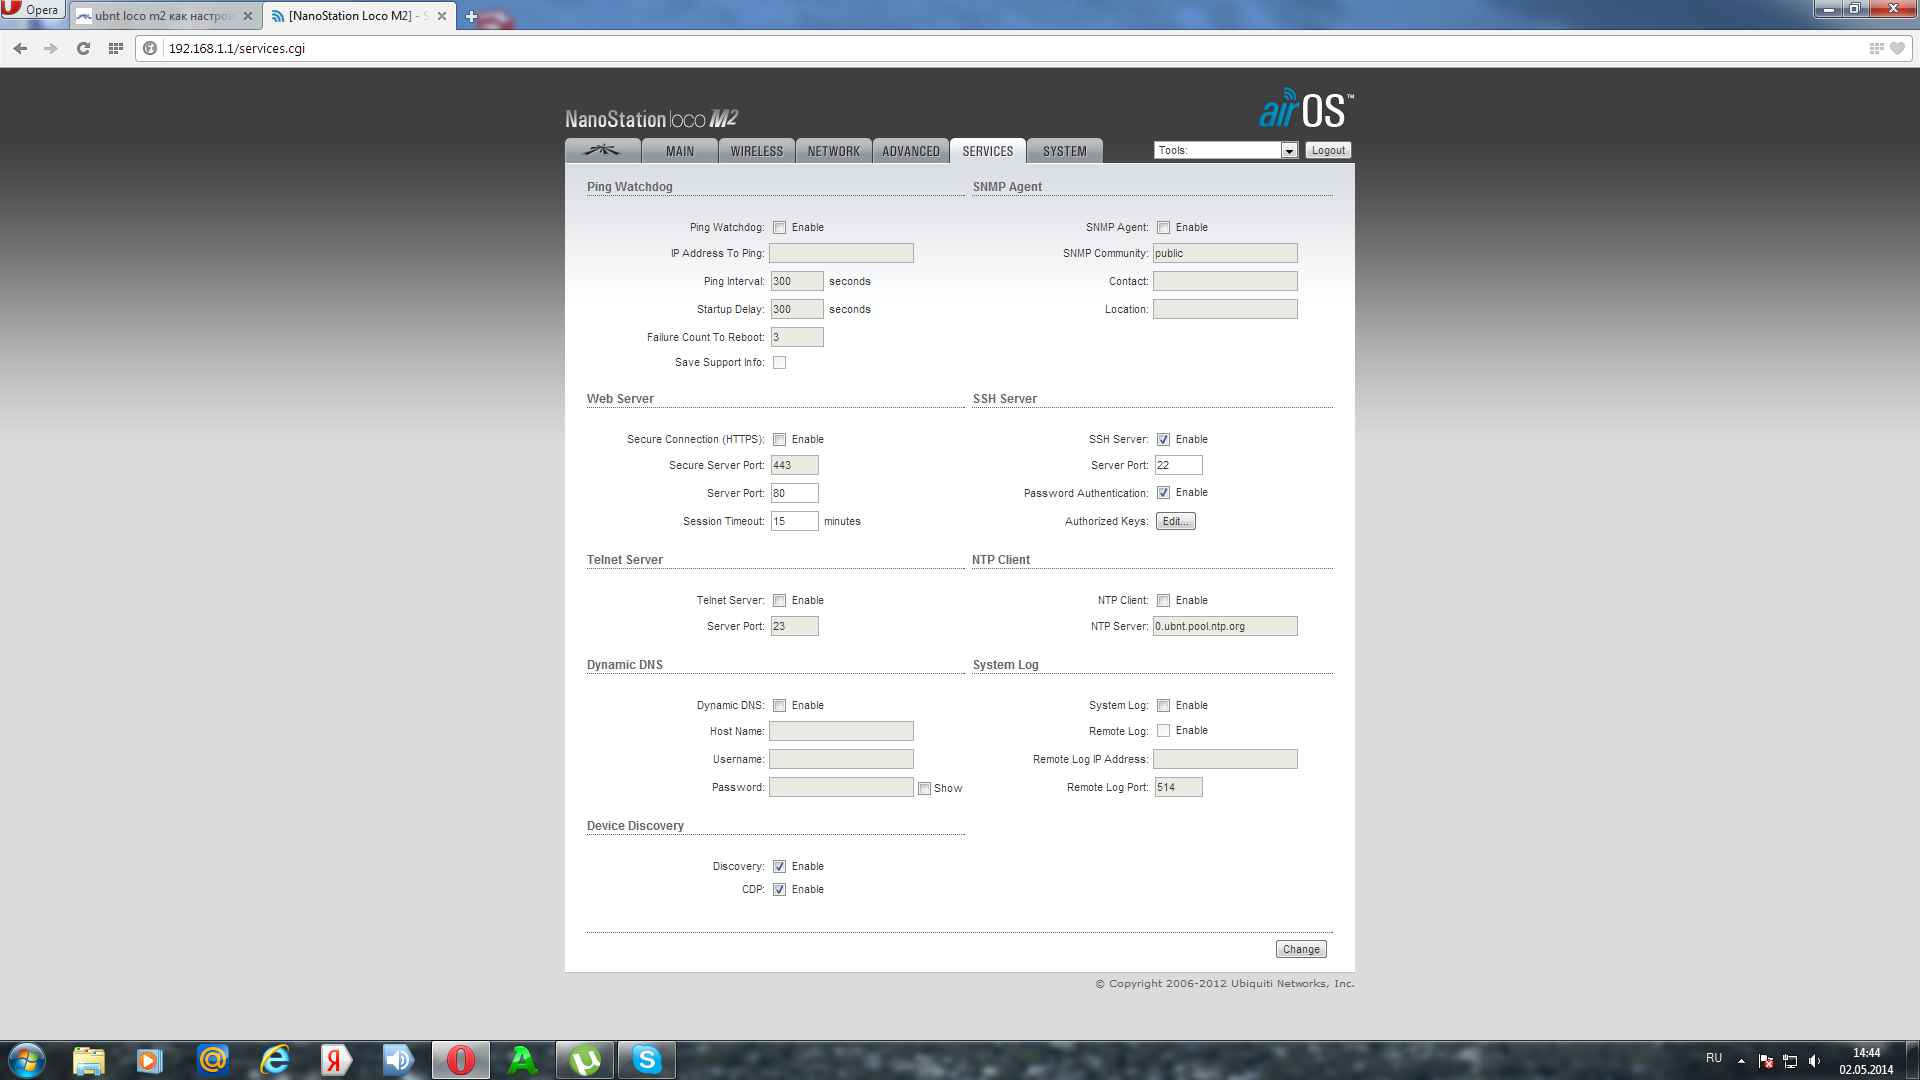Add a new browser tab
This screenshot has width=1920, height=1080.
[x=471, y=16]
